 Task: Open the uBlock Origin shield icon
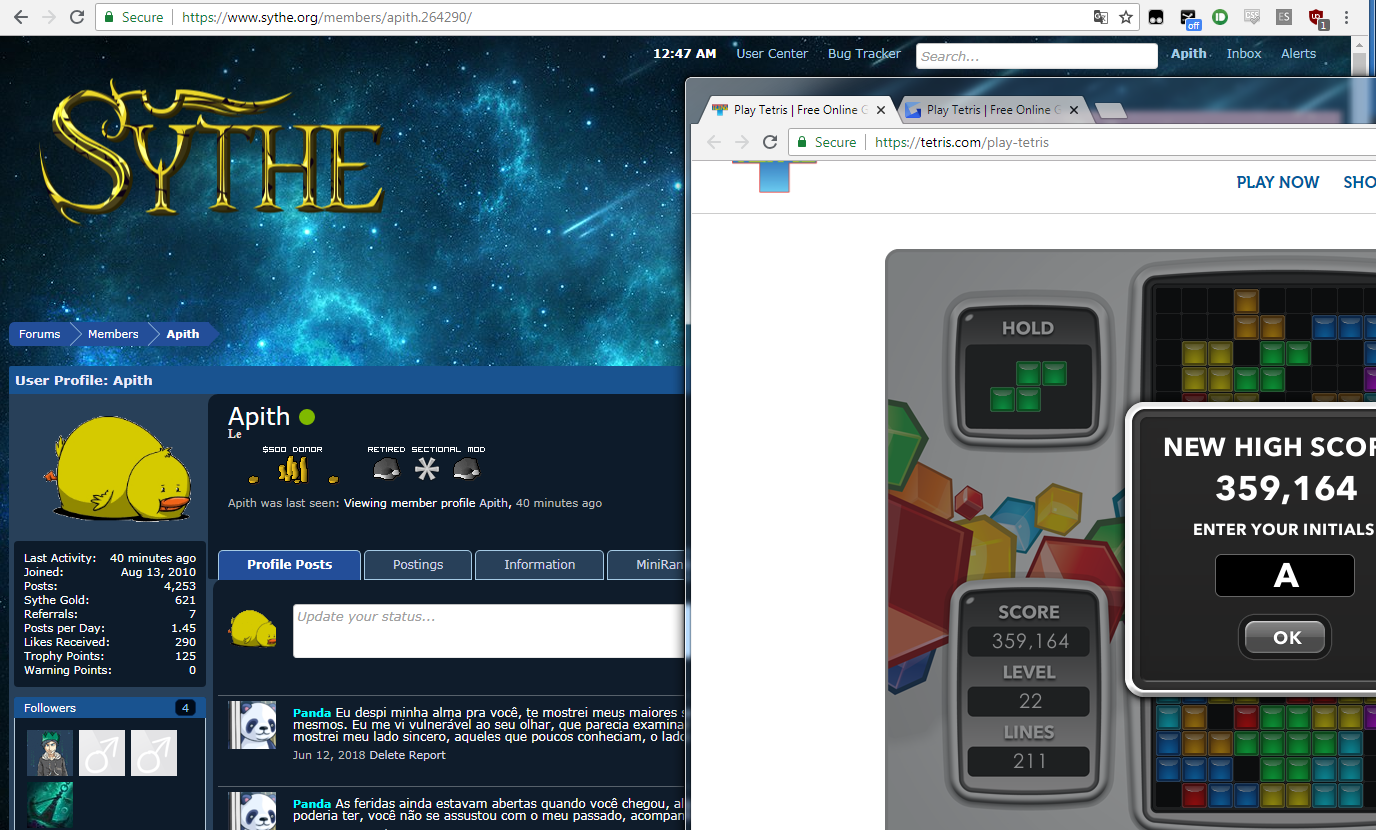(1317, 18)
